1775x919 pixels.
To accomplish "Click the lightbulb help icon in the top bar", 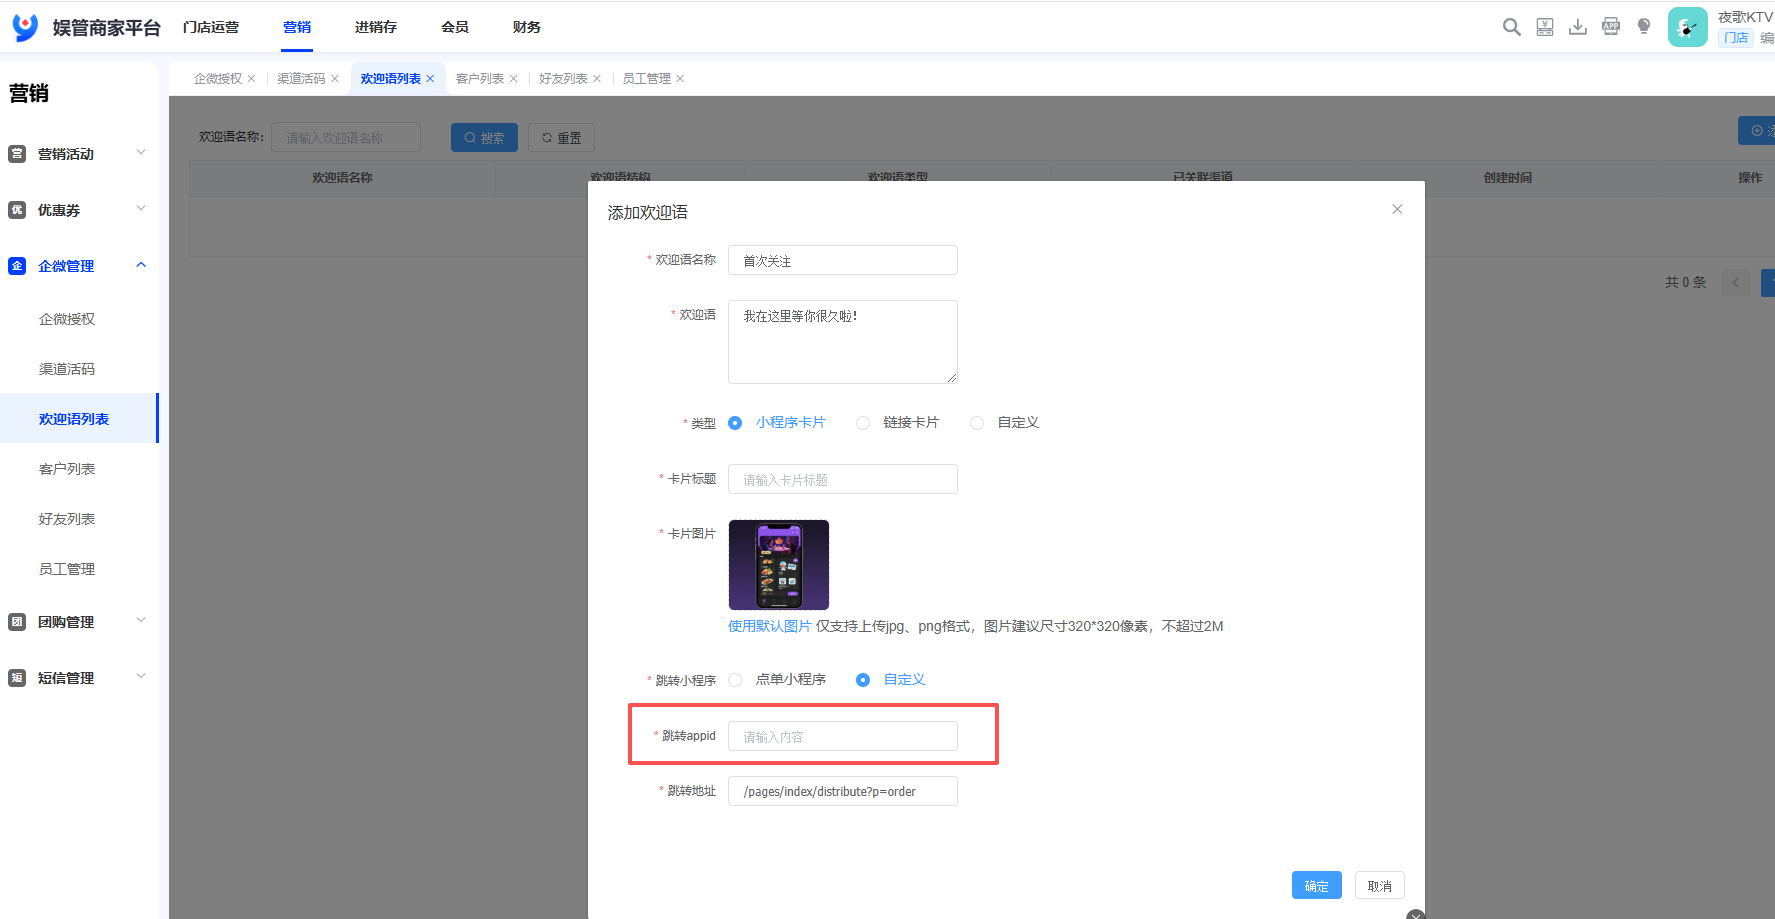I will 1643,27.
